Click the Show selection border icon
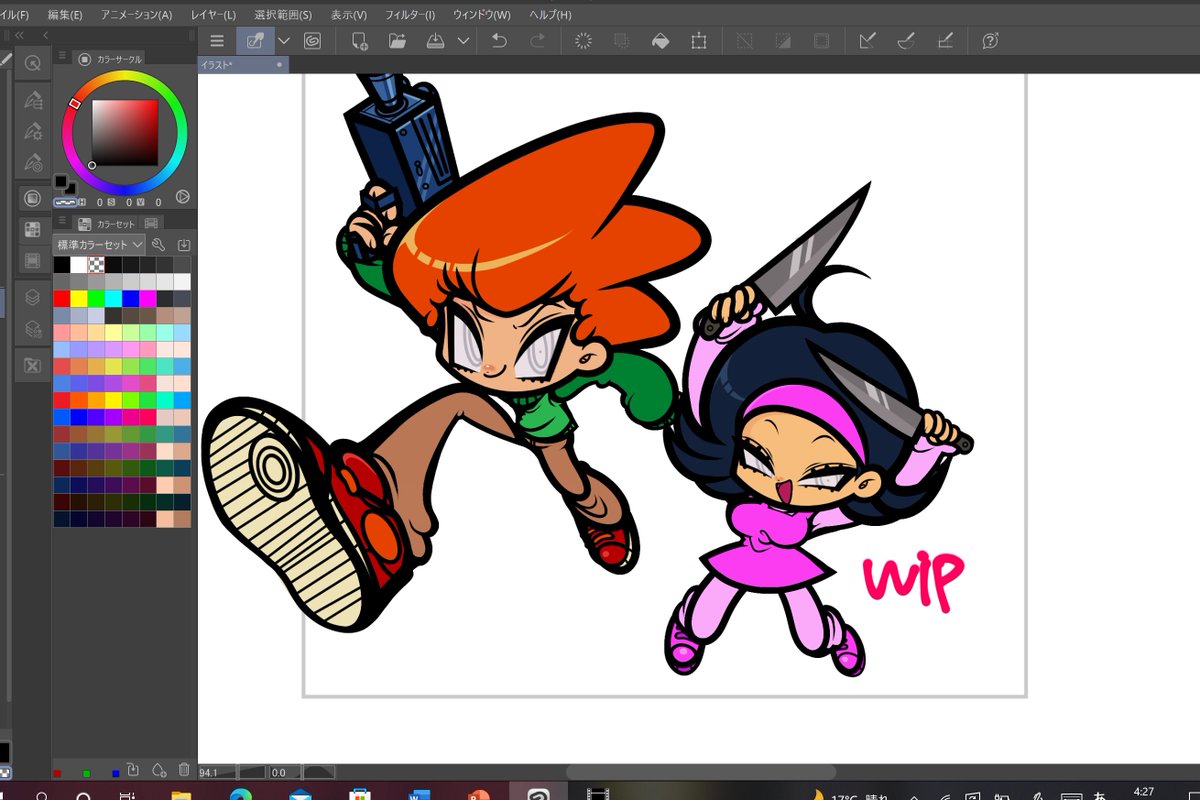Viewport: 1200px width, 800px height. (821, 41)
